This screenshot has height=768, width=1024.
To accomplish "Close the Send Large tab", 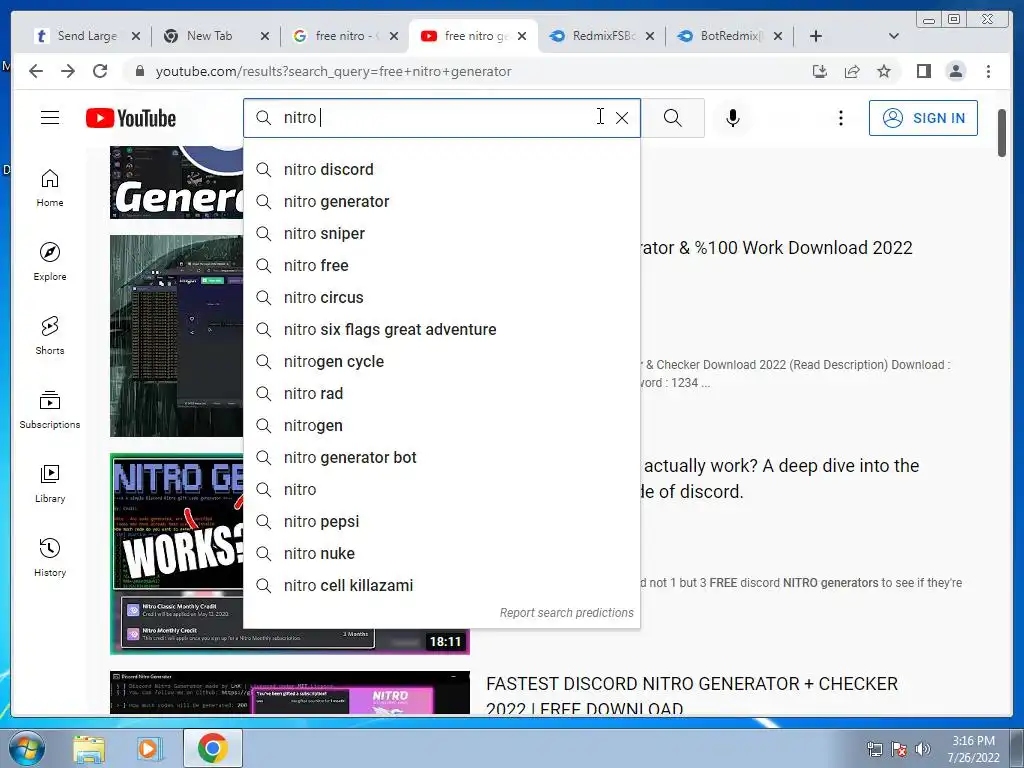I will coord(136,36).
